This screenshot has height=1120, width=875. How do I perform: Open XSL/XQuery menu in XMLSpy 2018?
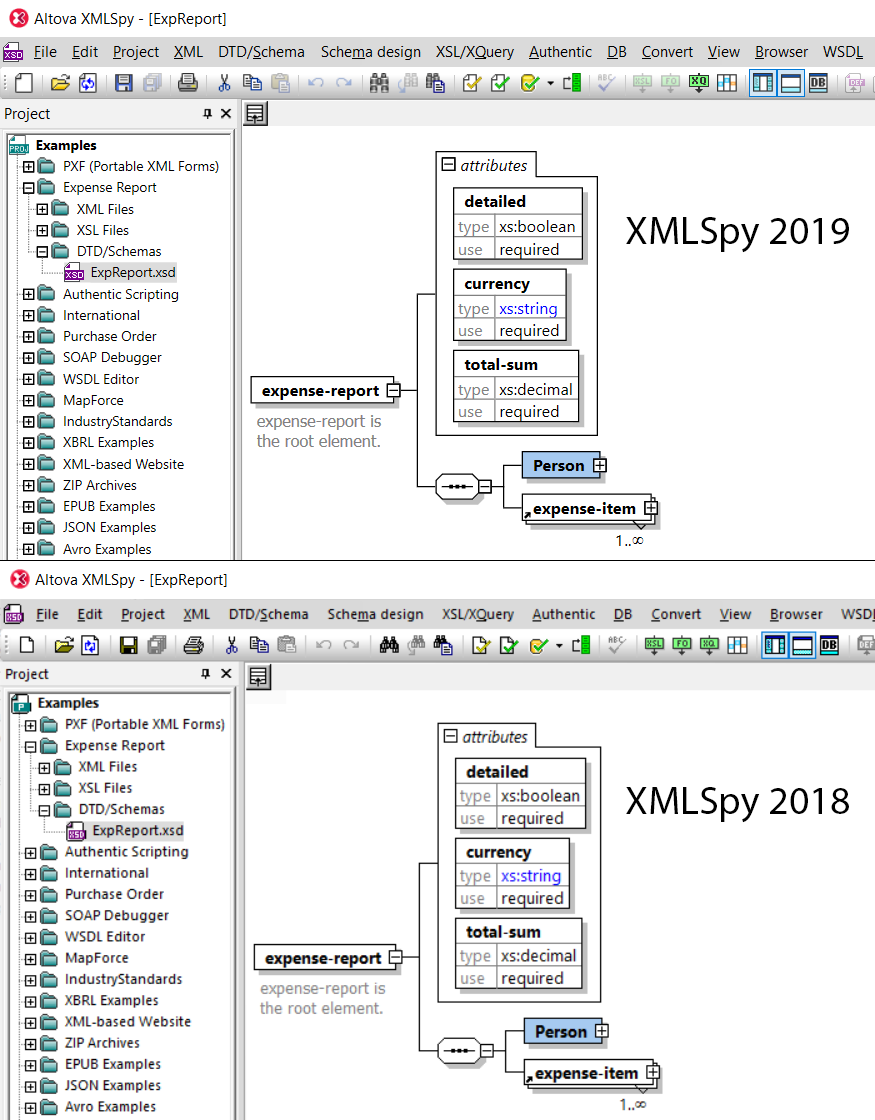pos(478,614)
